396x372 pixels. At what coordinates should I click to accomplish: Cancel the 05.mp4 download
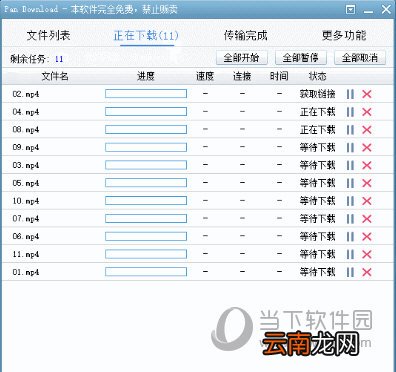(367, 183)
